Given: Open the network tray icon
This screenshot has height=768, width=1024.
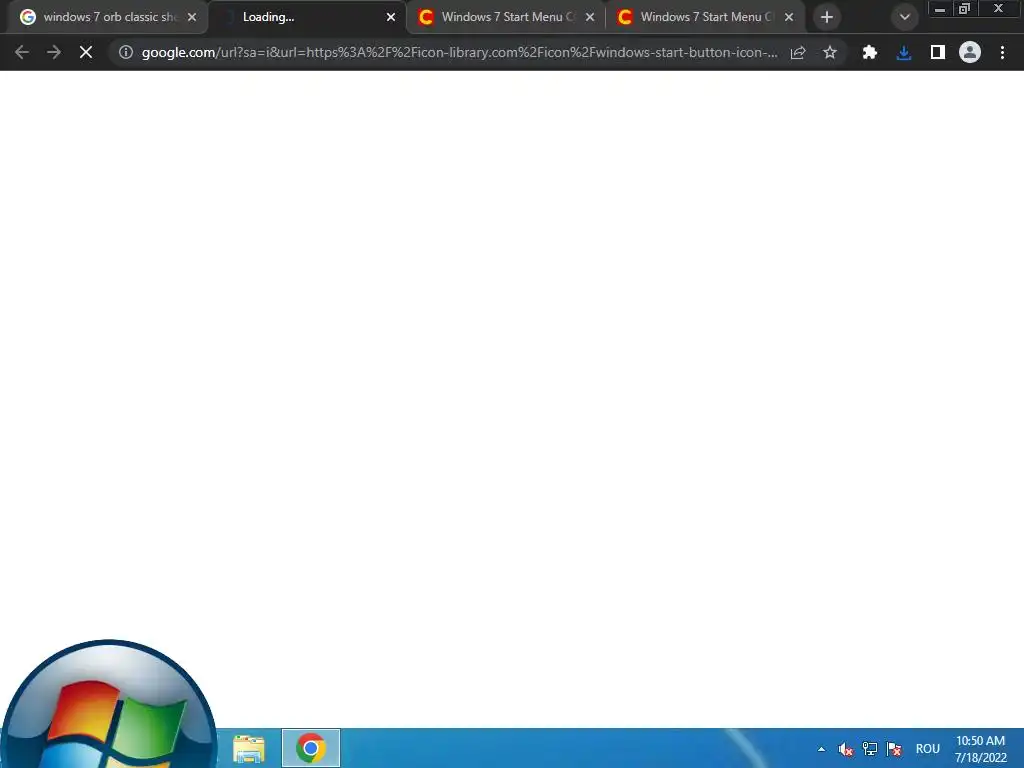Looking at the screenshot, I should pyautogui.click(x=869, y=749).
